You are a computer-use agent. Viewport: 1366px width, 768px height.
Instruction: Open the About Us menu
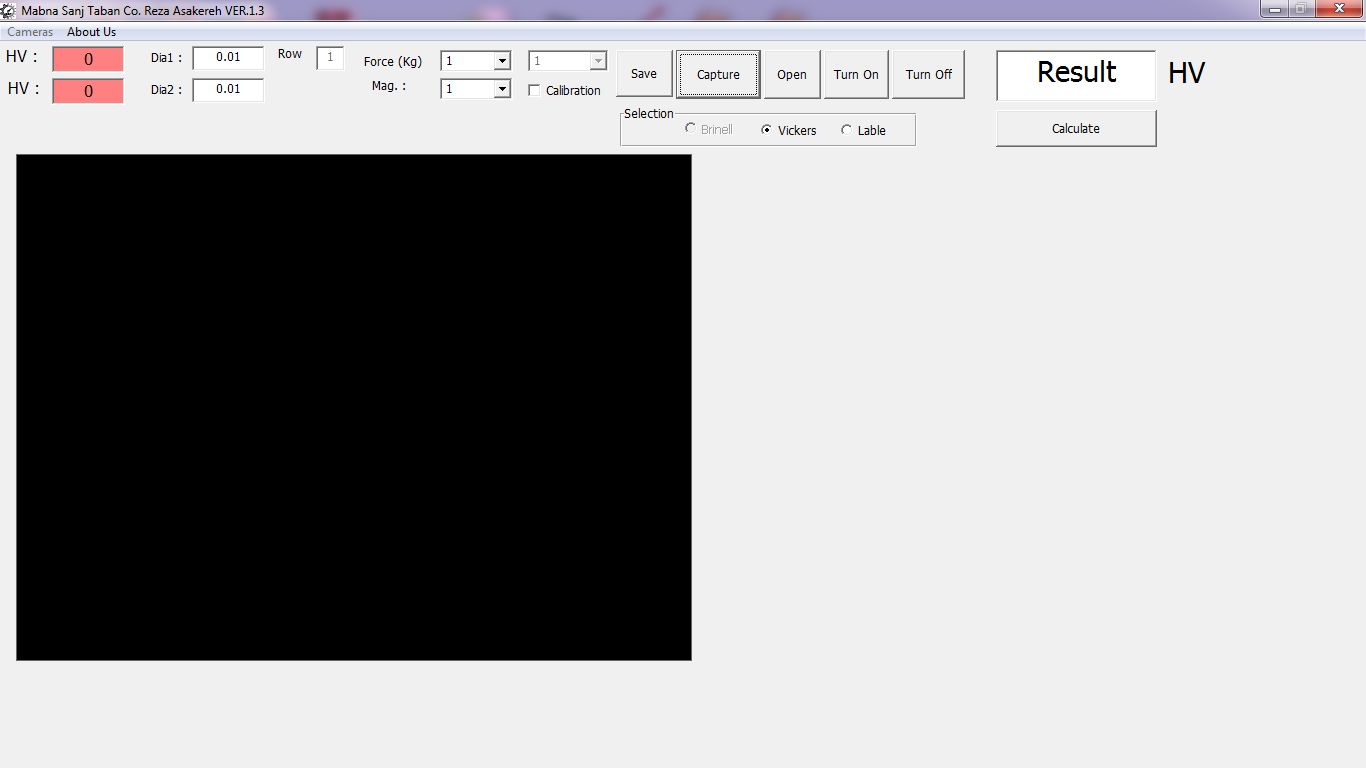point(92,32)
